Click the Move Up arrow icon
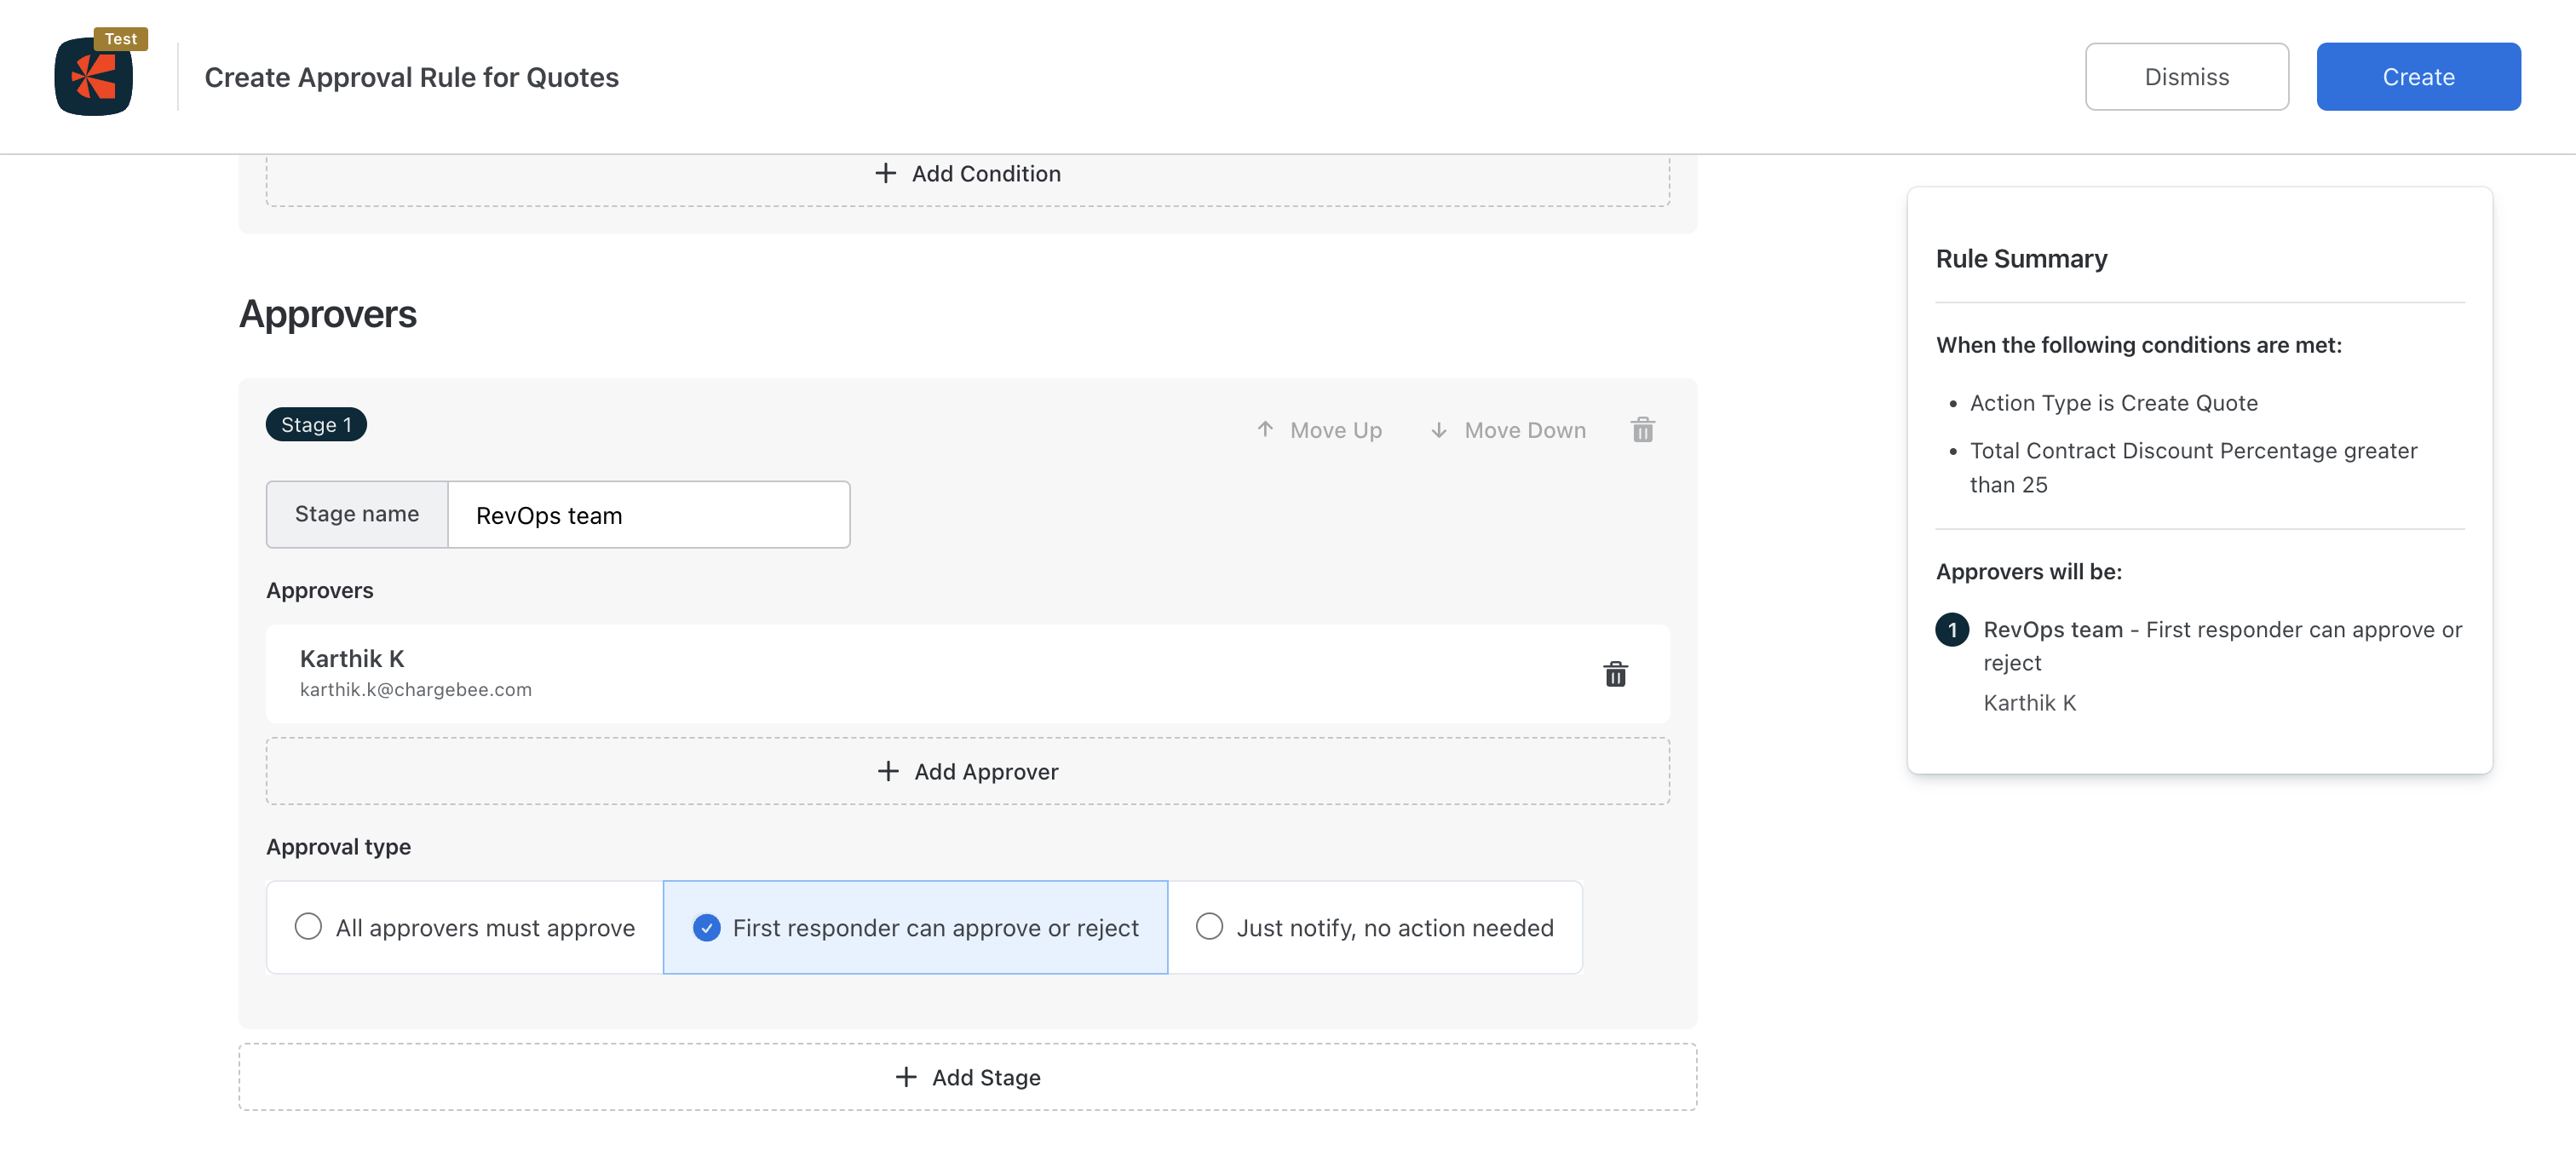 1265,430
